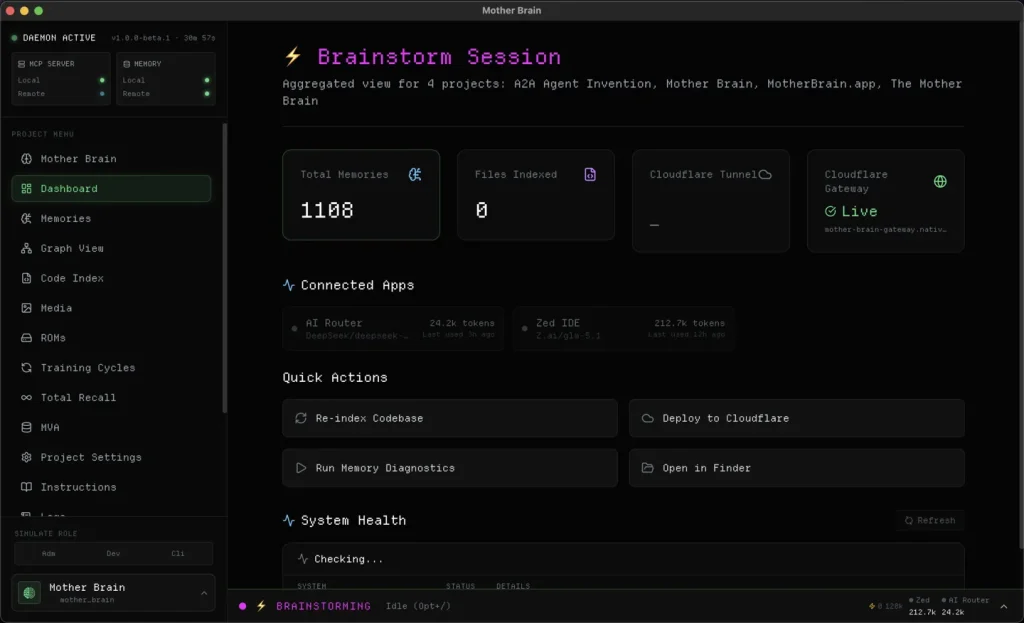Click the AI Router connected app card

pos(393,328)
